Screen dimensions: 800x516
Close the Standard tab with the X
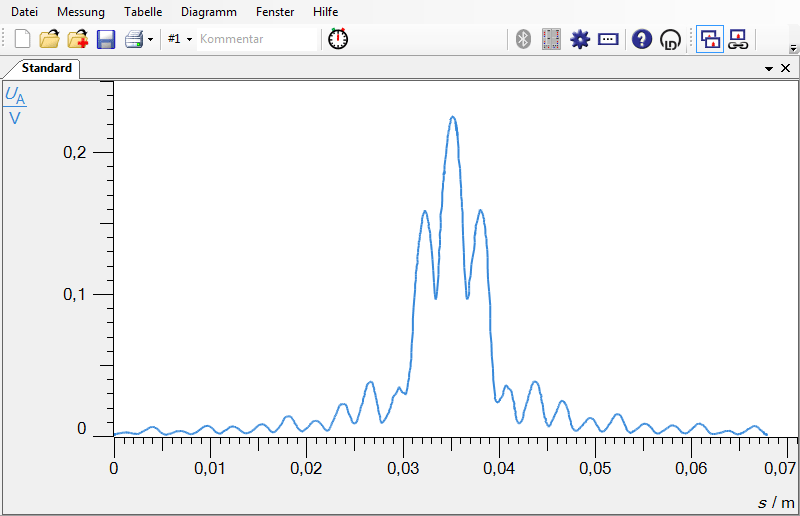click(786, 68)
